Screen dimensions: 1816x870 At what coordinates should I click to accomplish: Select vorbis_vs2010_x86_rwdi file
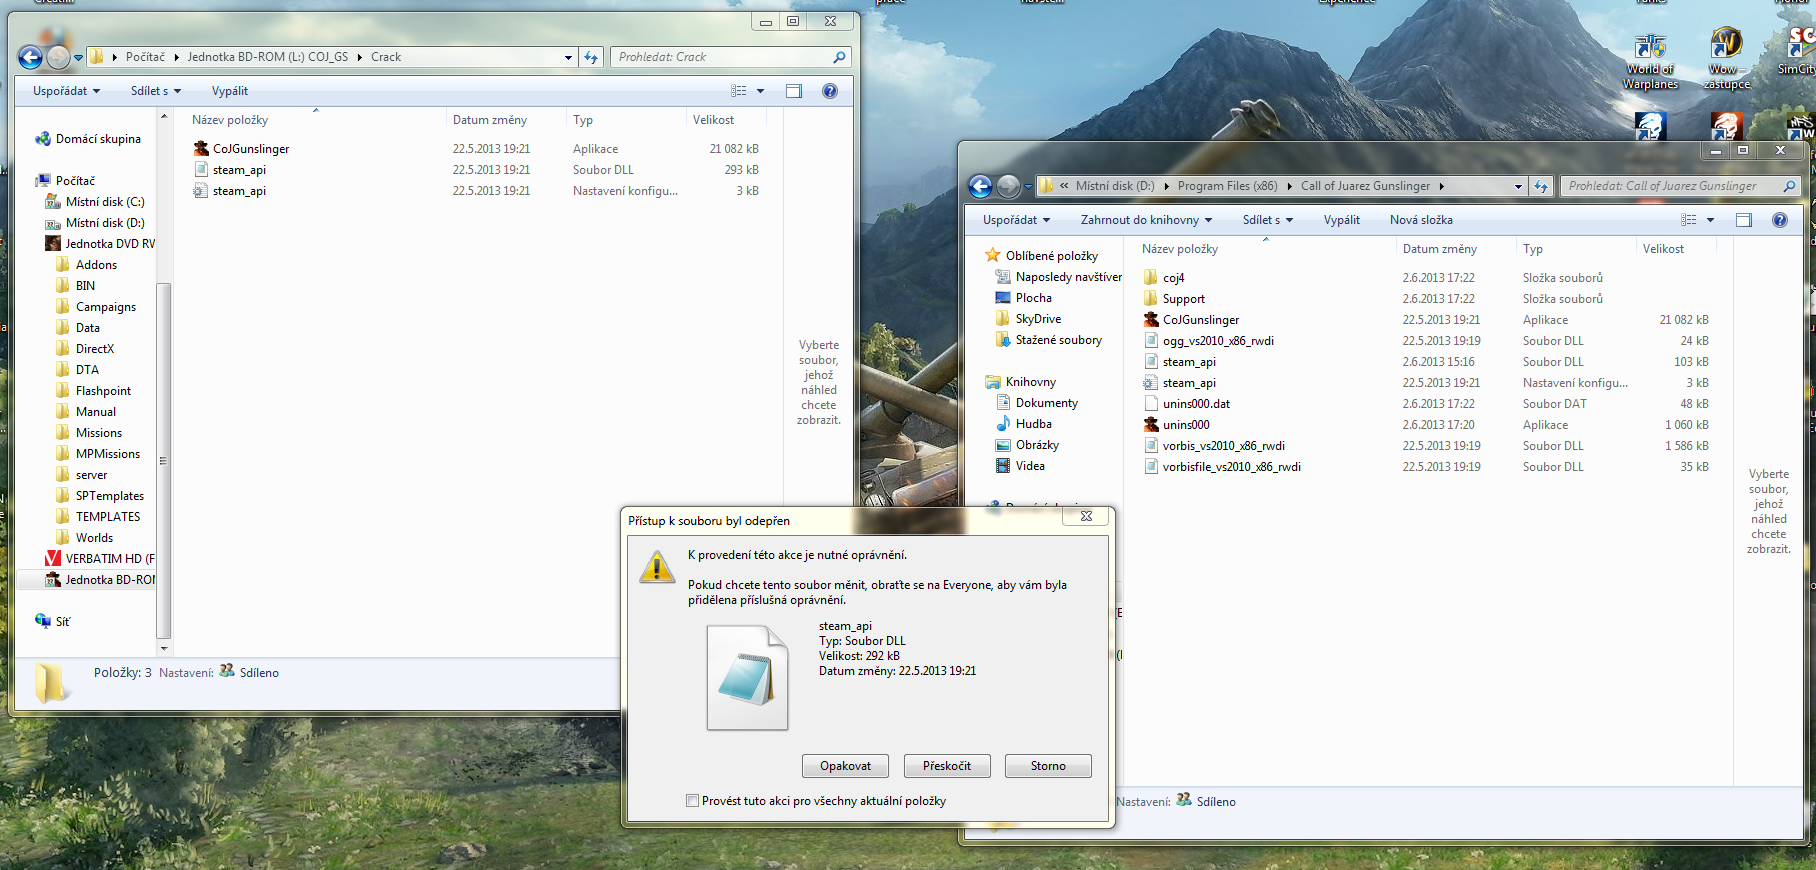[x=1223, y=446]
